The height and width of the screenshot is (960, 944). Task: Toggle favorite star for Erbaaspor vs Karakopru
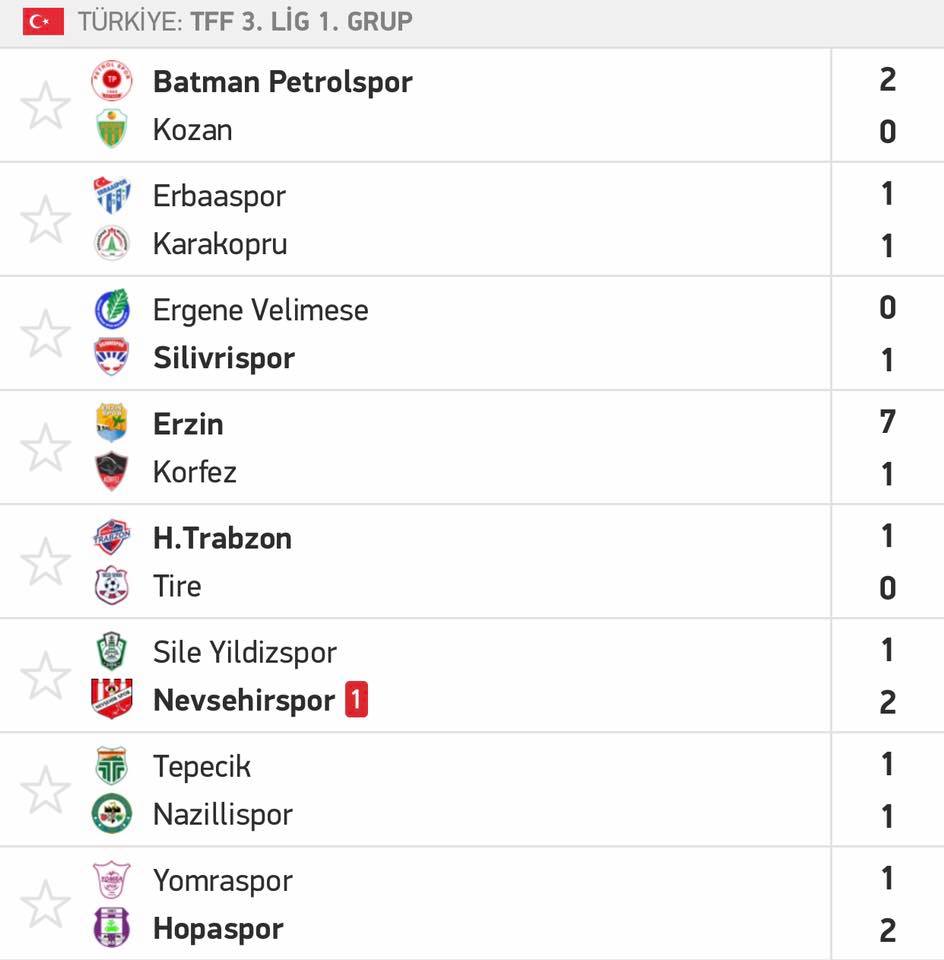[x=45, y=219]
